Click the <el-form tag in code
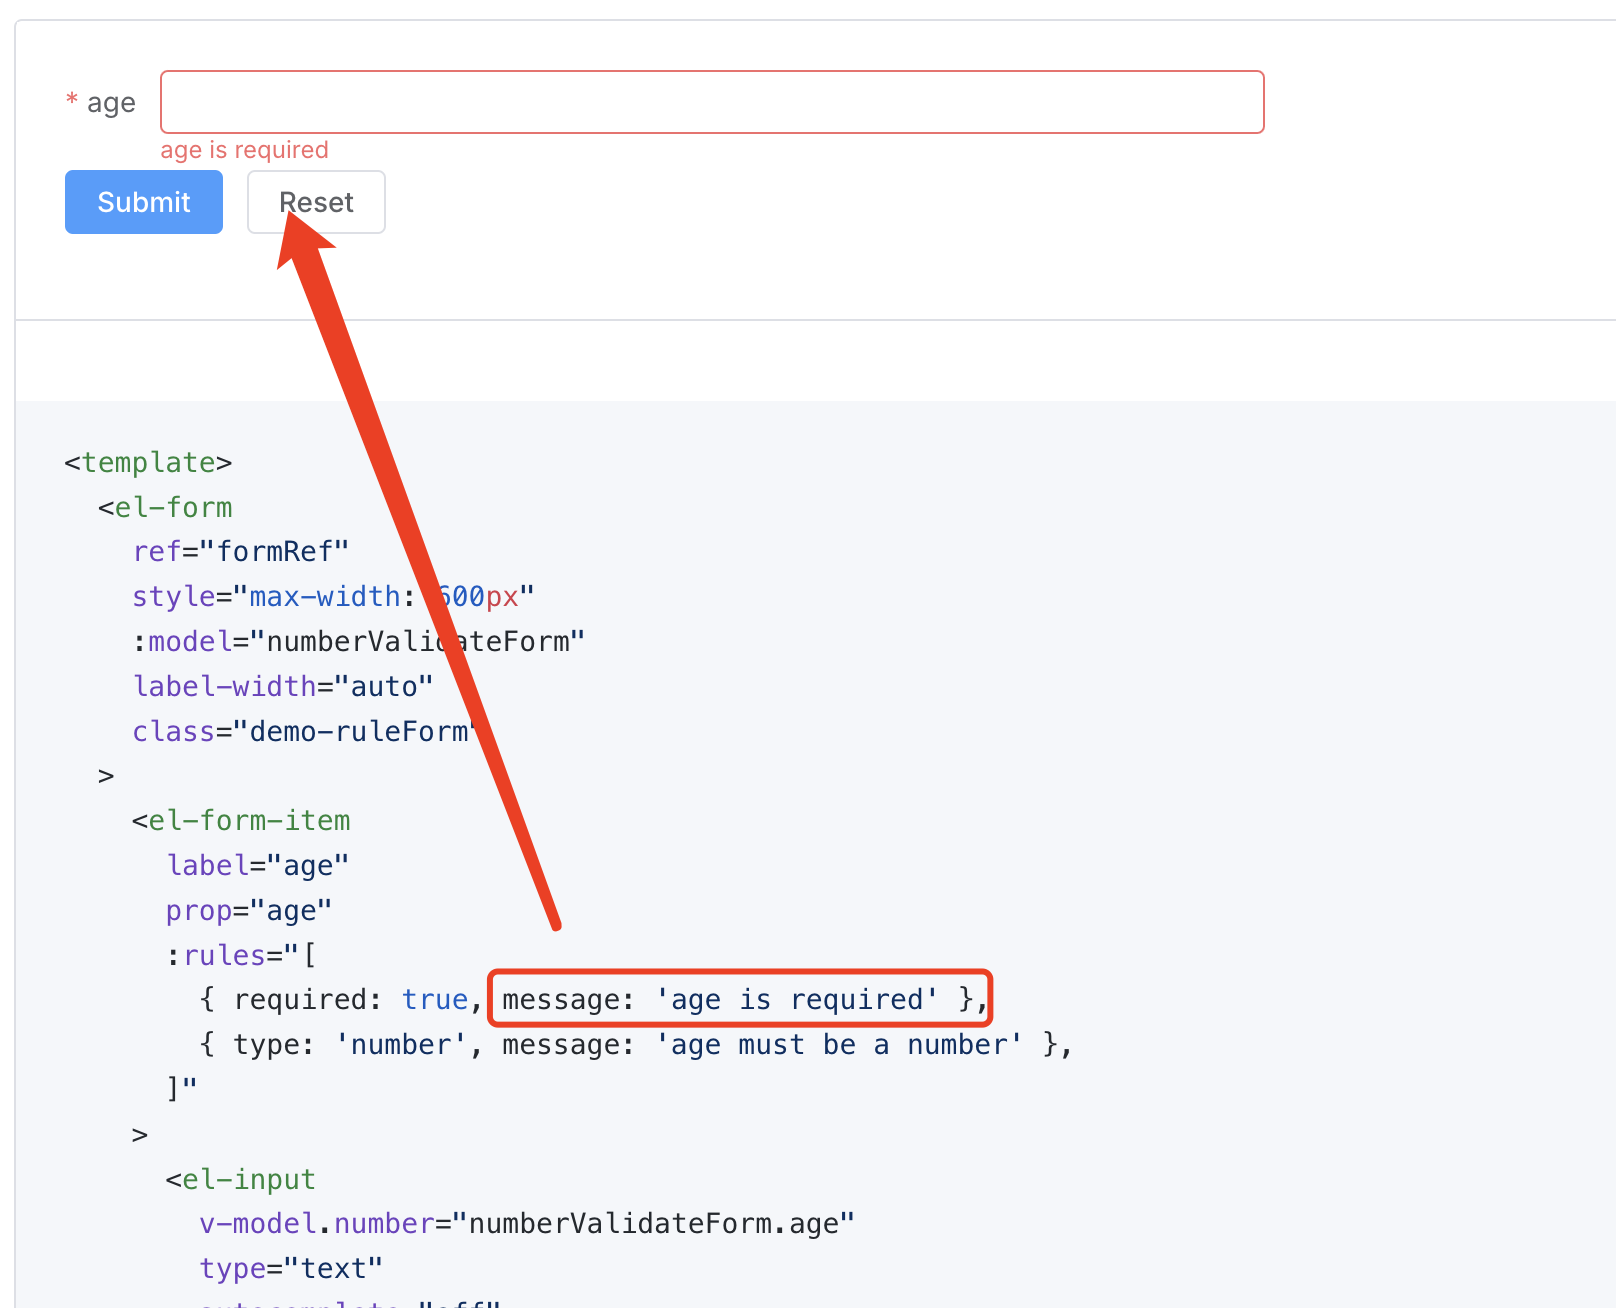The width and height of the screenshot is (1616, 1308). pyautogui.click(x=165, y=507)
